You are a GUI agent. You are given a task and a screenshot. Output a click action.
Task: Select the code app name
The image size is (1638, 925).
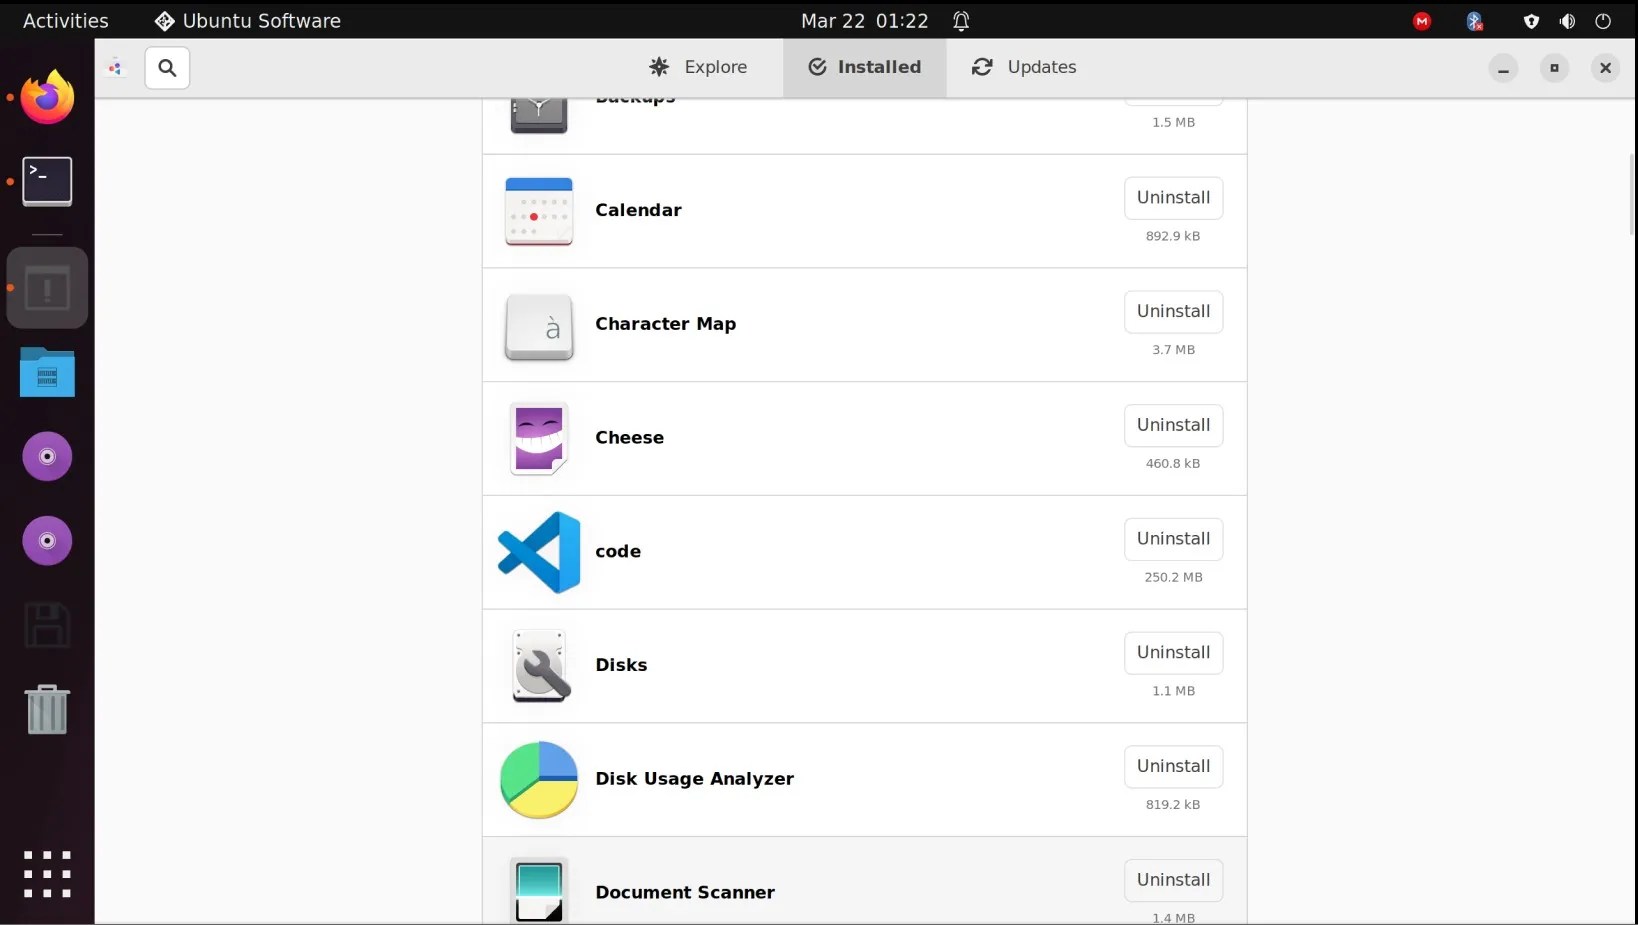pyautogui.click(x=618, y=552)
